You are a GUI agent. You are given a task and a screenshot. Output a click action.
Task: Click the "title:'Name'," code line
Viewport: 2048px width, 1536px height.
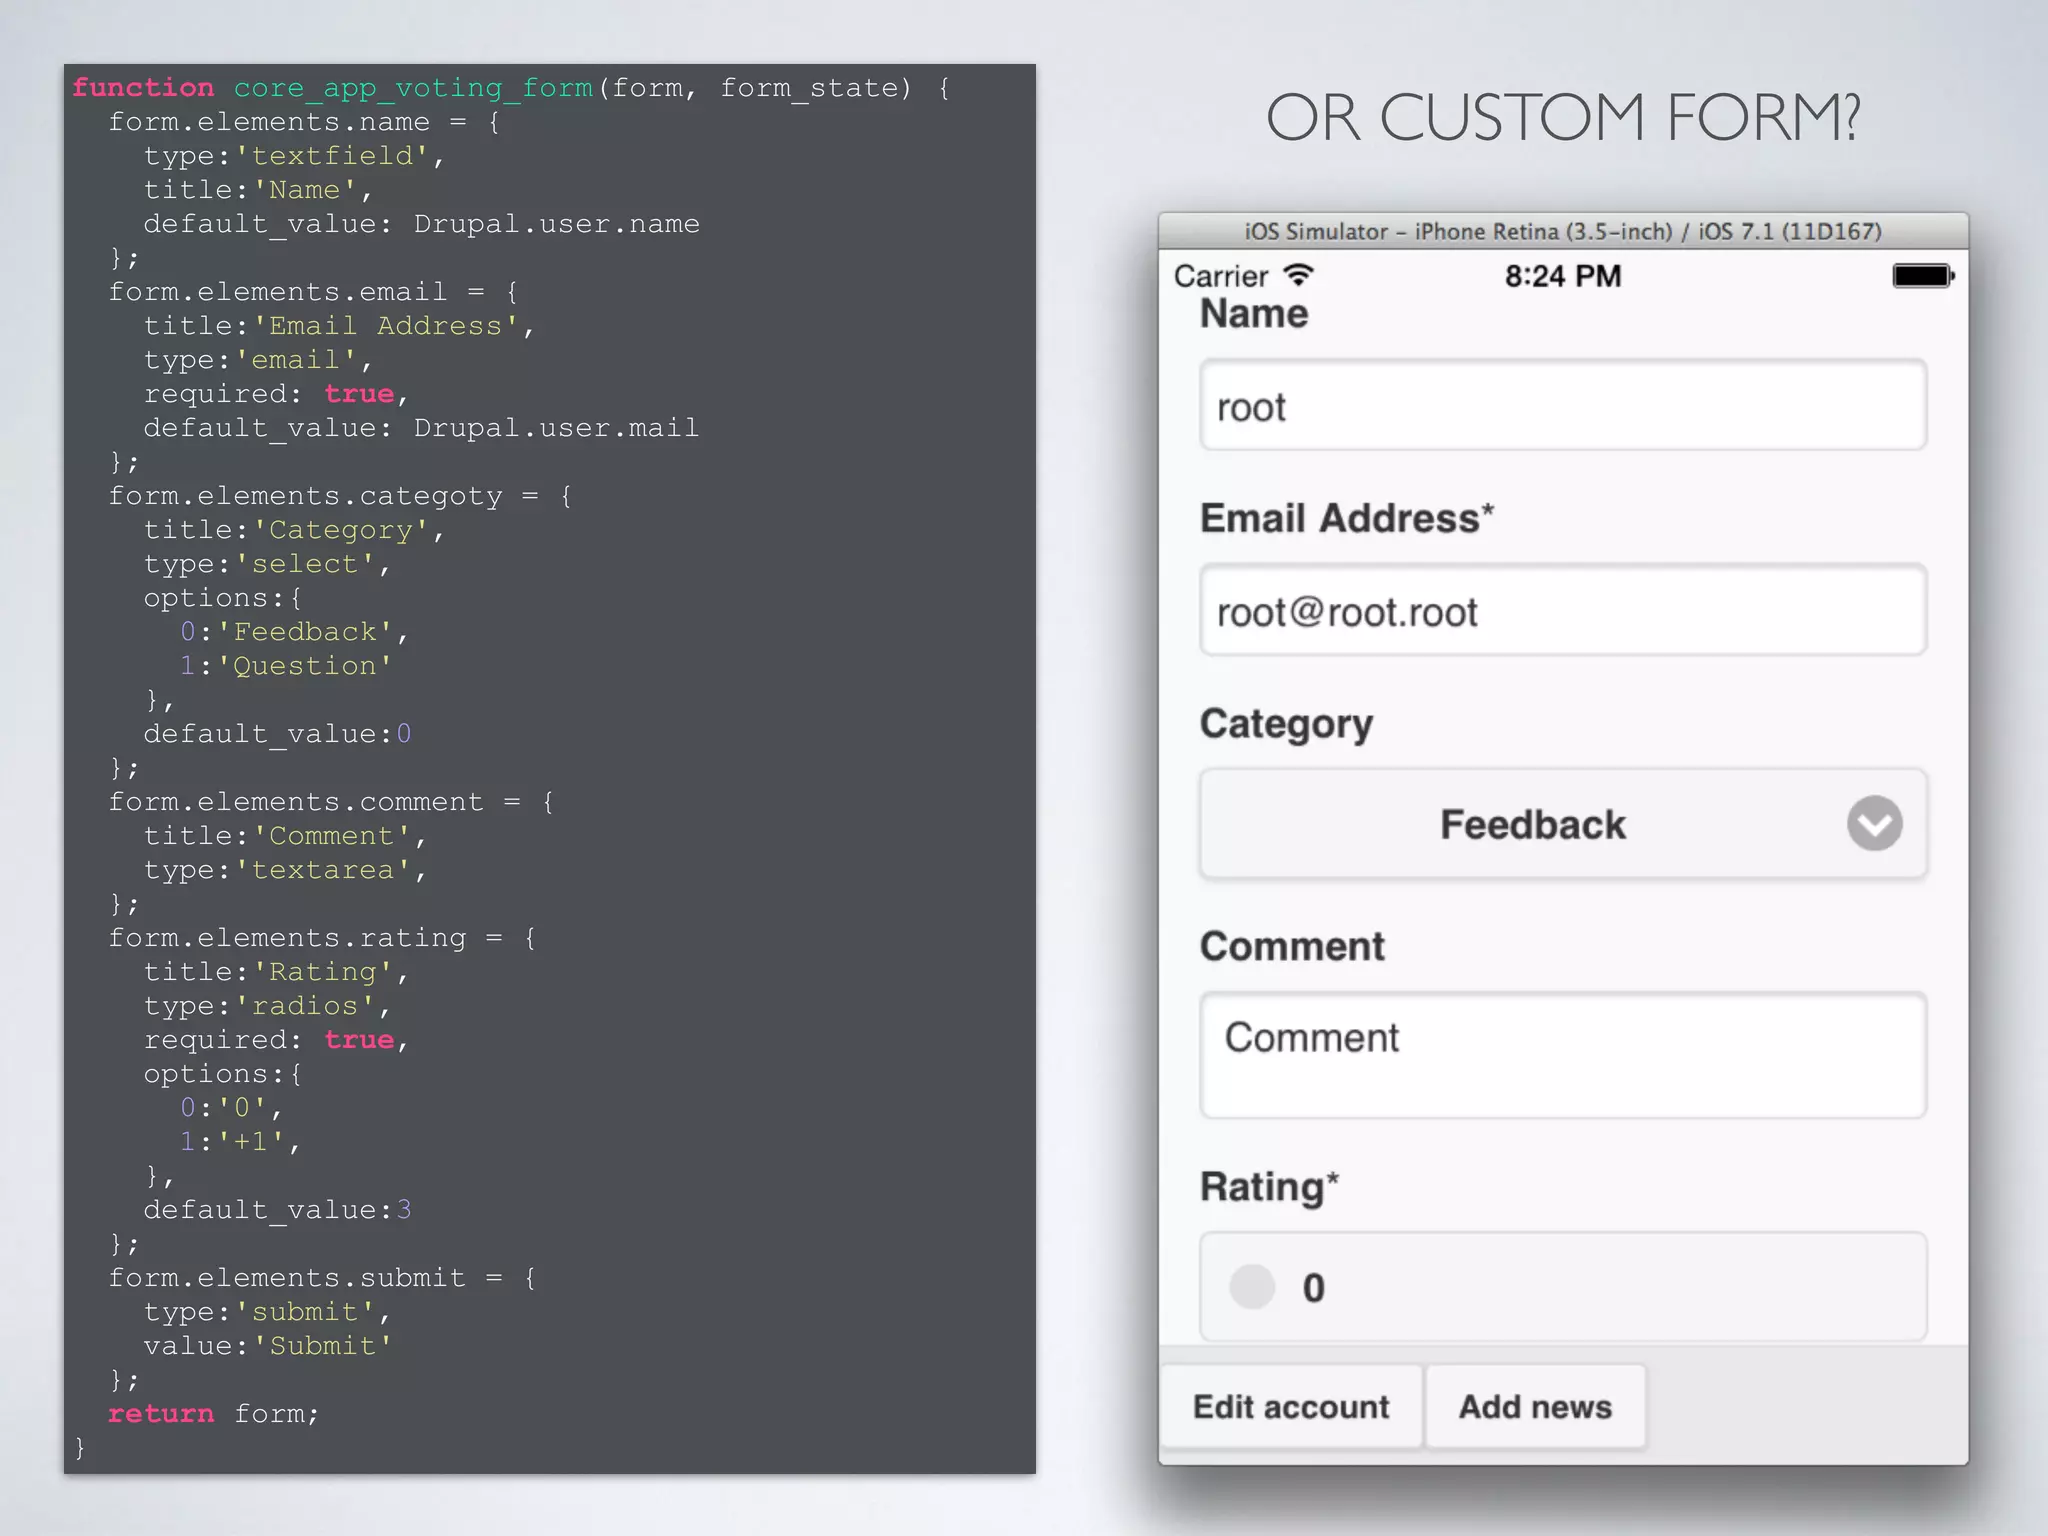click(x=258, y=190)
